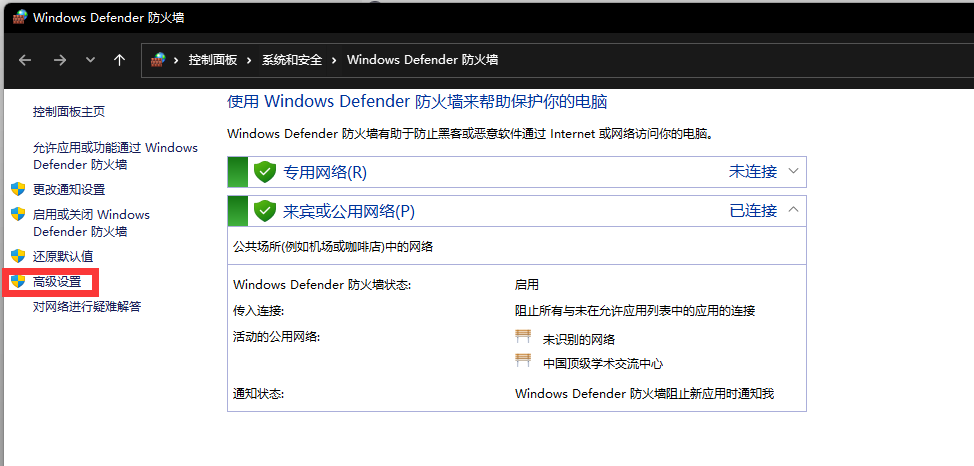Screen dimensions: 974x466
Task: Open 控制面板主页 link
Action: pos(69,112)
